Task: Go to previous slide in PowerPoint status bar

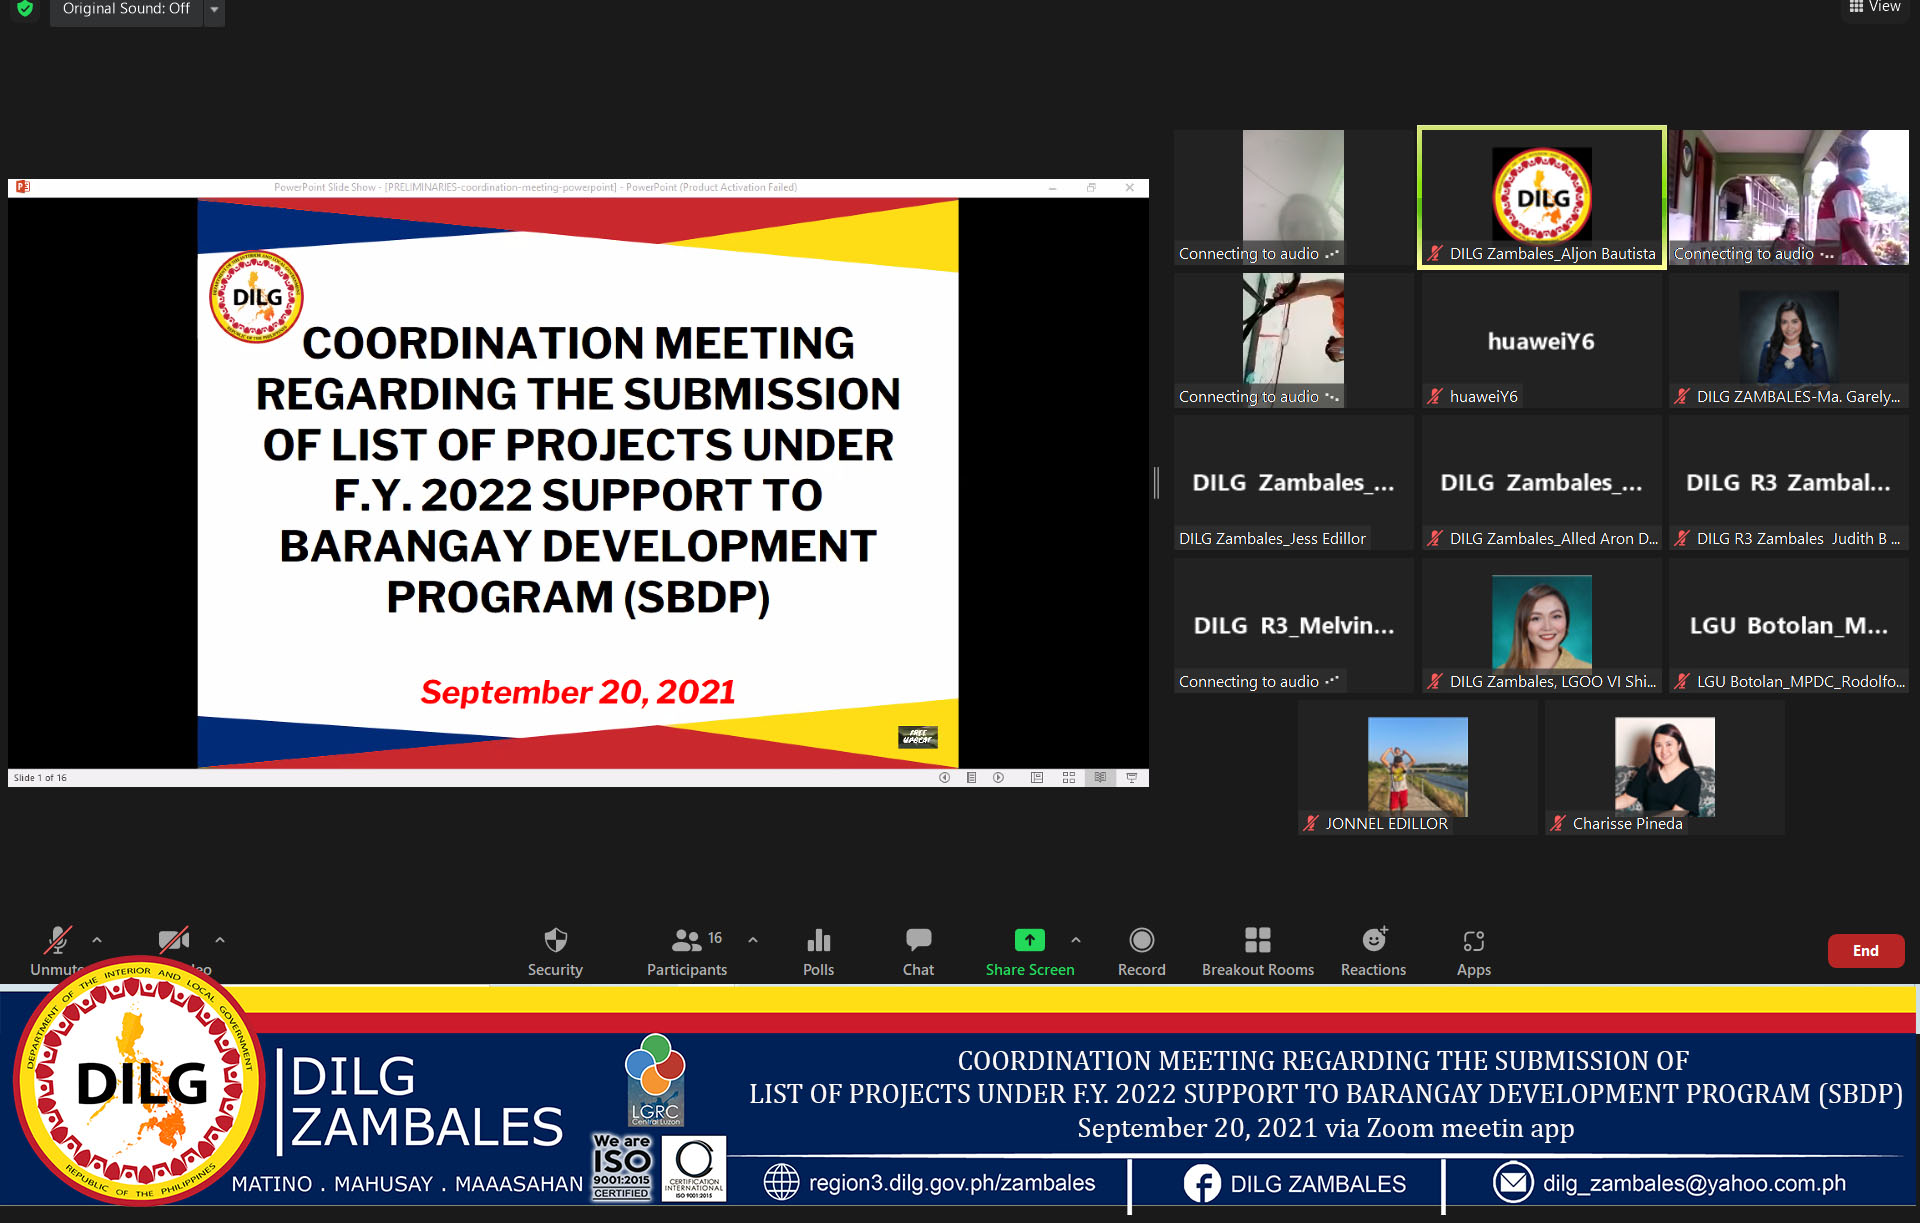Action: click(944, 777)
